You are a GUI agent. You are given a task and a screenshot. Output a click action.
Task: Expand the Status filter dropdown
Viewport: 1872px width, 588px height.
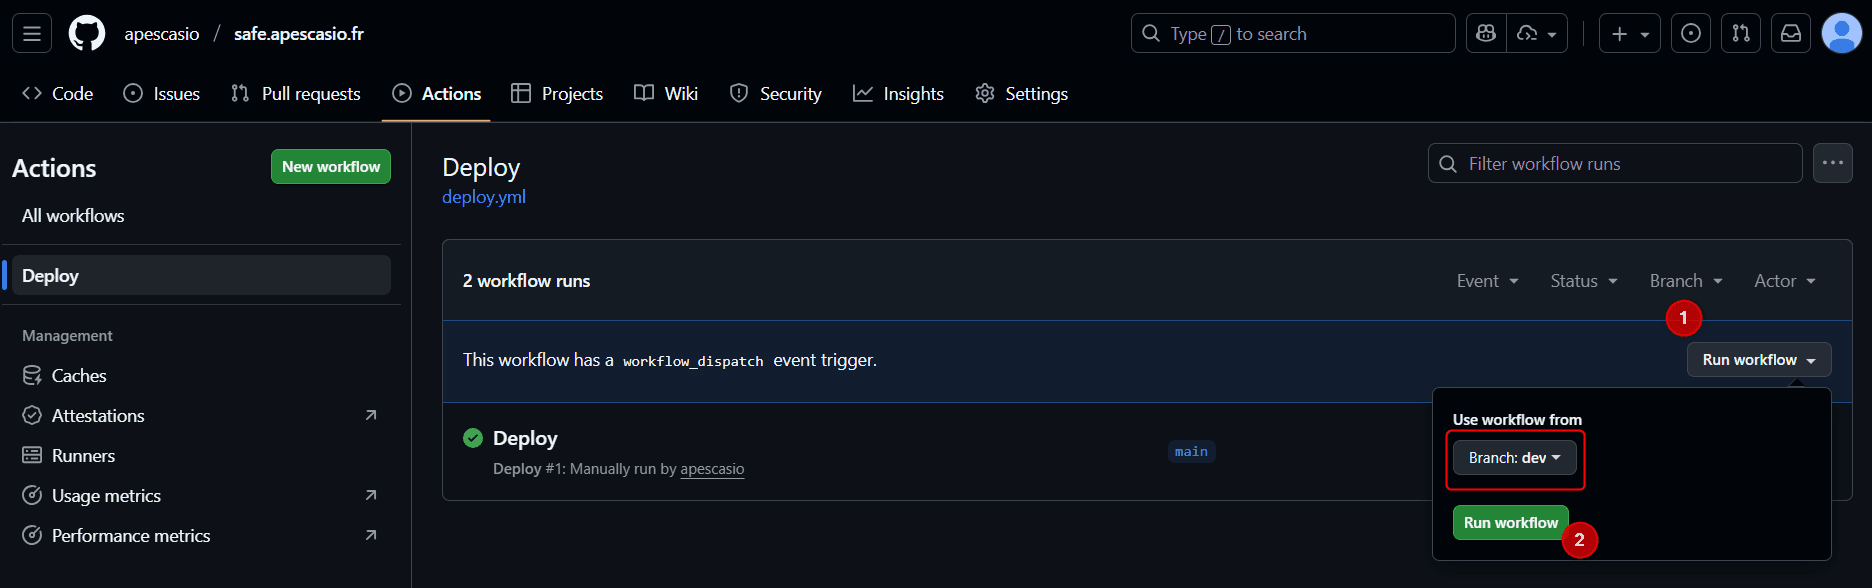click(x=1584, y=281)
